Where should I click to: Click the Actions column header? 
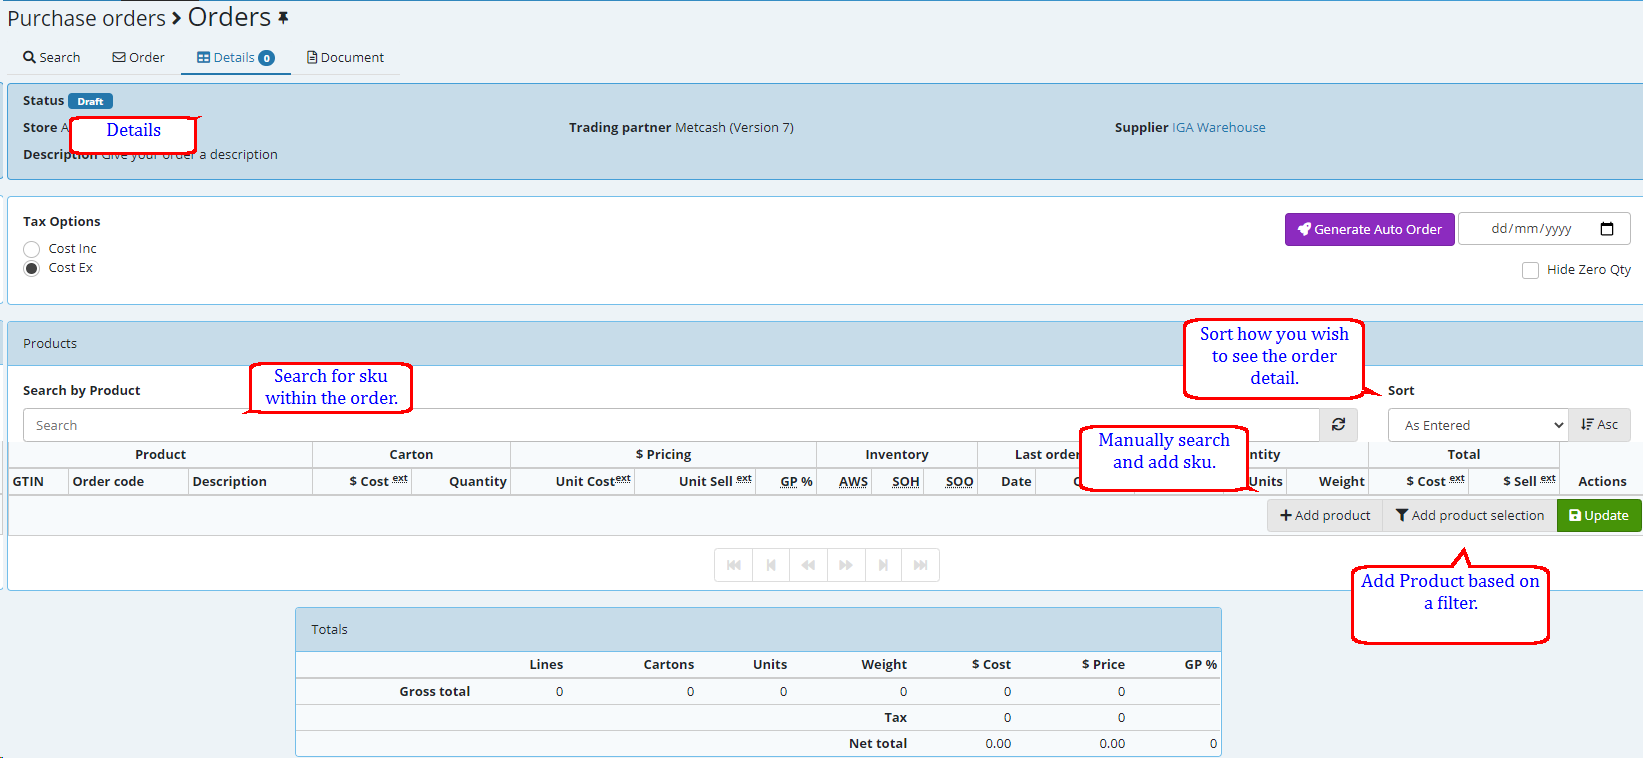click(x=1602, y=482)
